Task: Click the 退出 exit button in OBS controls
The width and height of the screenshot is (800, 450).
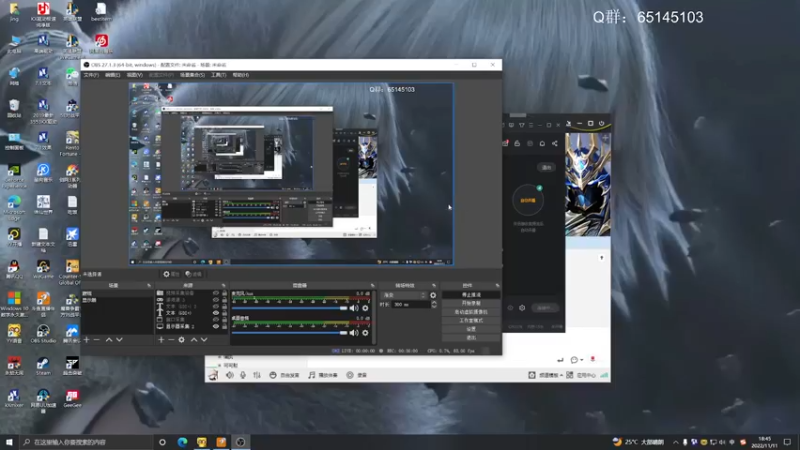Action: 471,337
